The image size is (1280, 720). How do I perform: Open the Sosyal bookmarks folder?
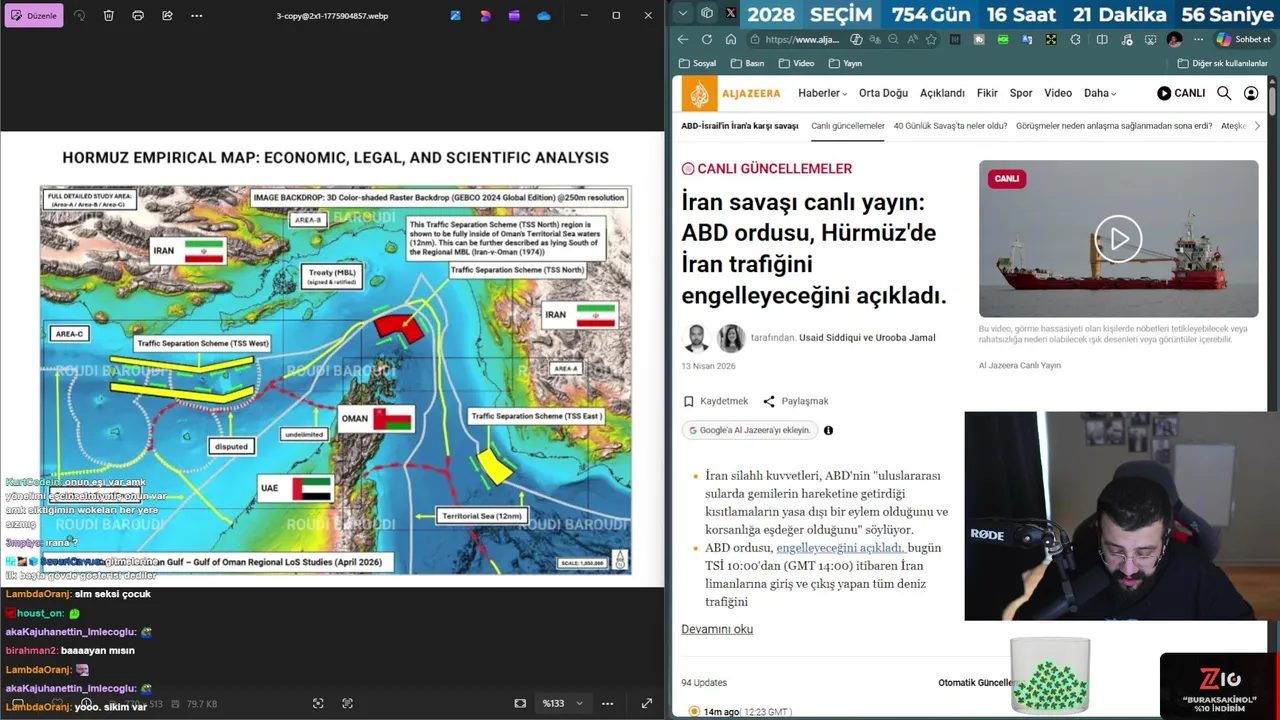click(698, 63)
